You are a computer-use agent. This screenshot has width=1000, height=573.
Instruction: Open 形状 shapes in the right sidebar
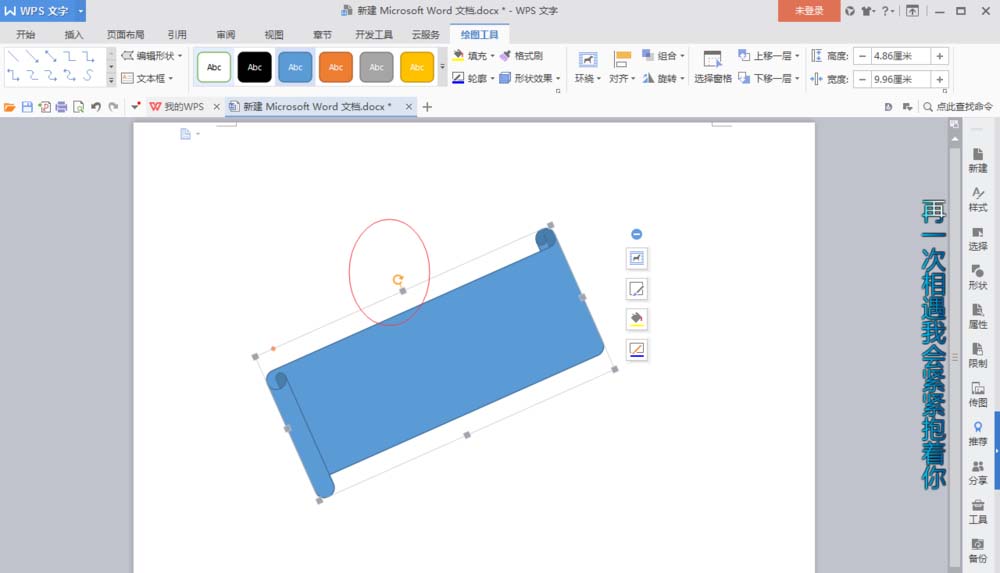click(x=978, y=278)
